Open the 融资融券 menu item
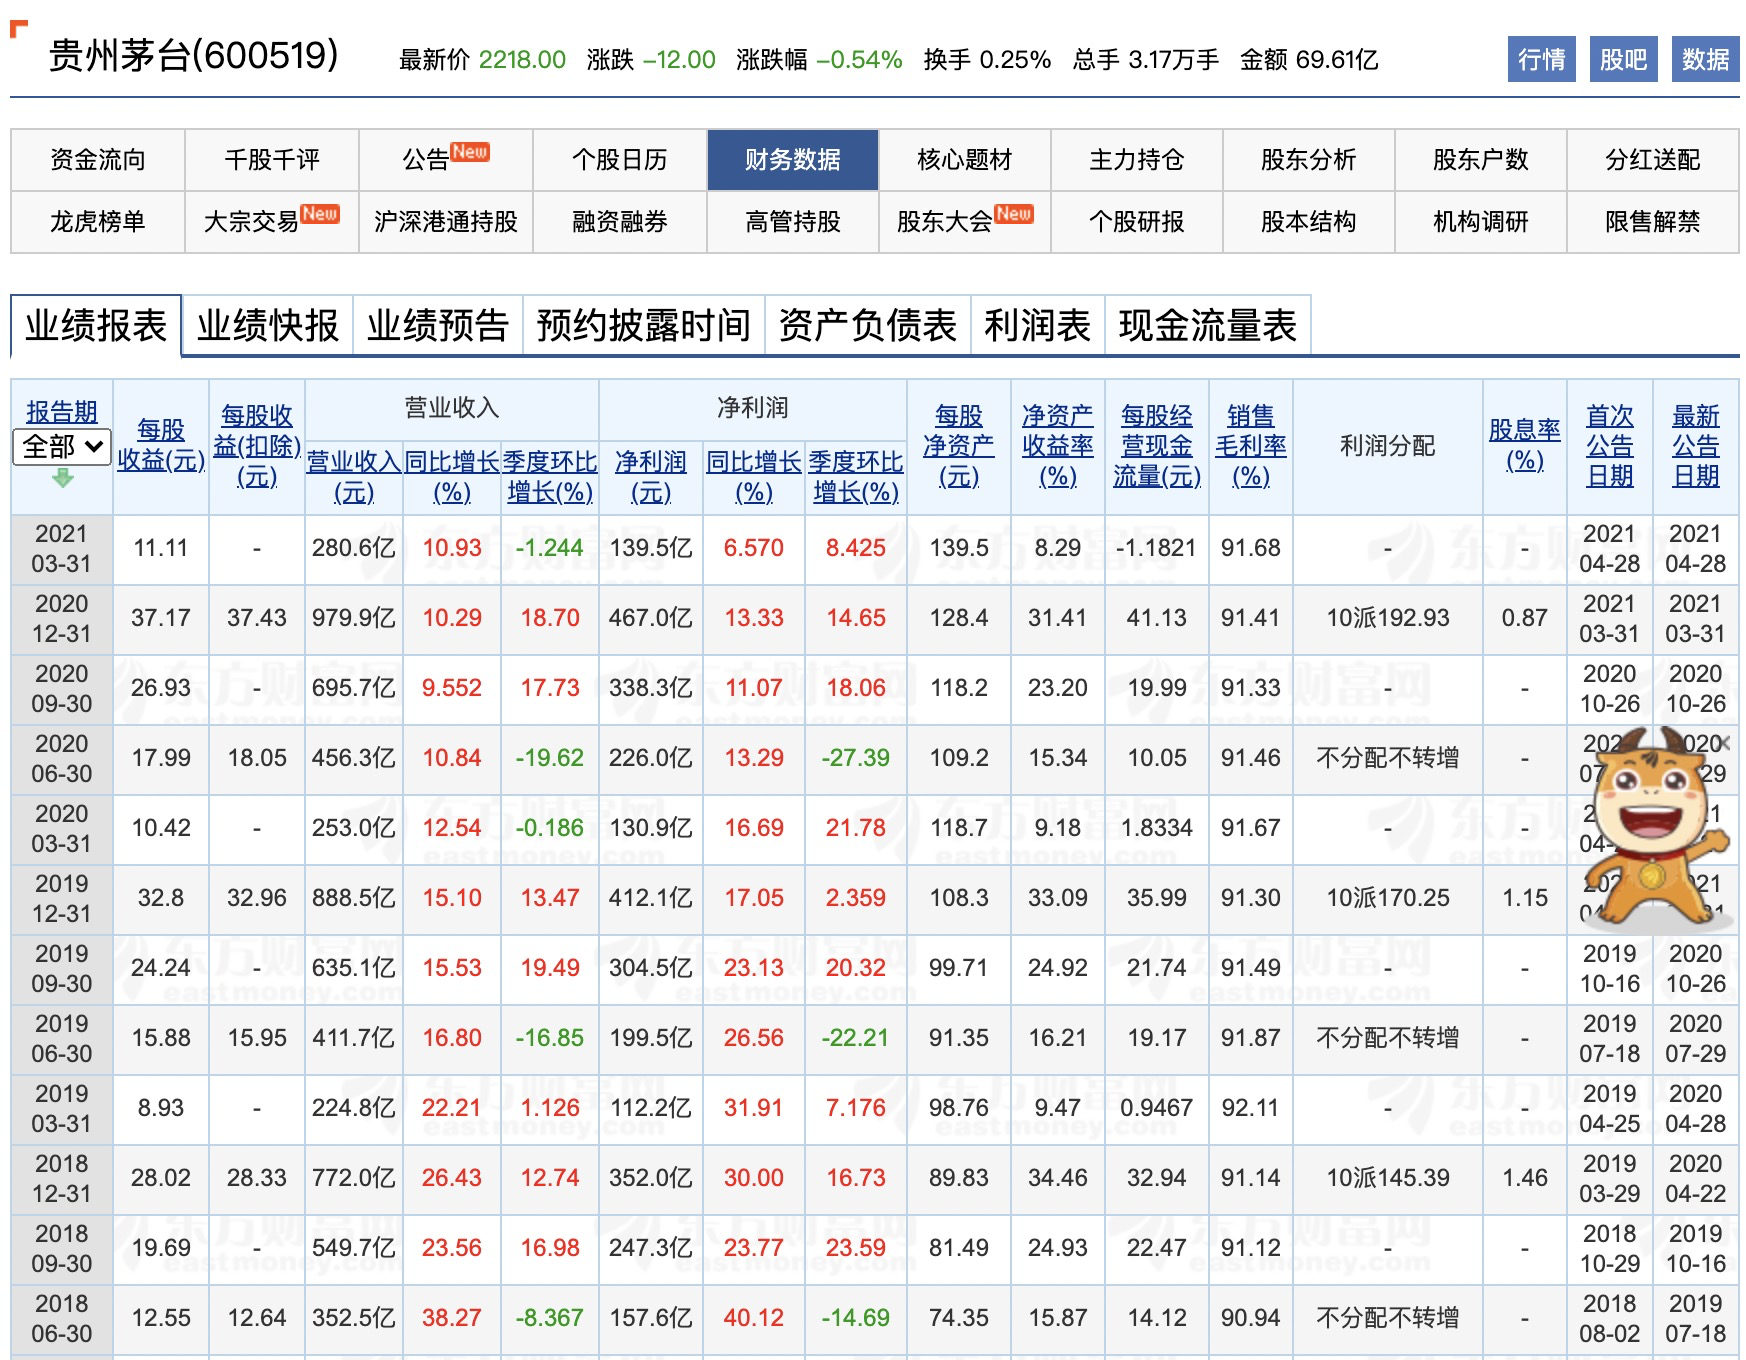The width and height of the screenshot is (1746, 1360). tap(620, 222)
